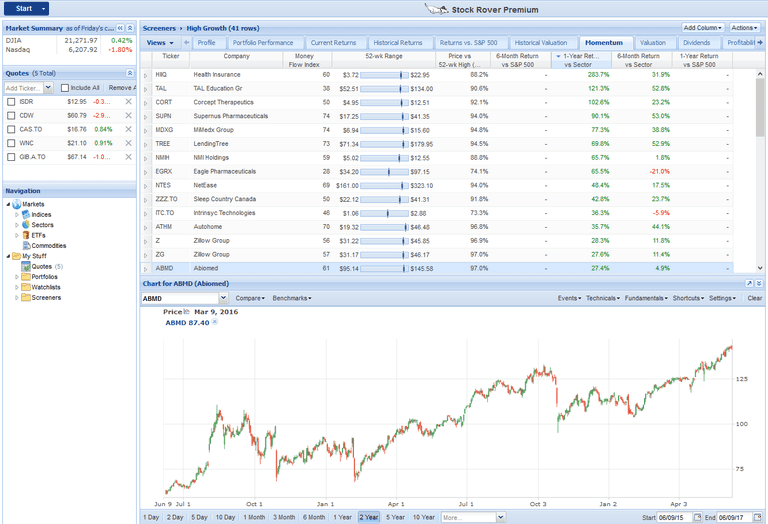Toggle the Include All checkbox
The image size is (768, 524).
tap(65, 88)
